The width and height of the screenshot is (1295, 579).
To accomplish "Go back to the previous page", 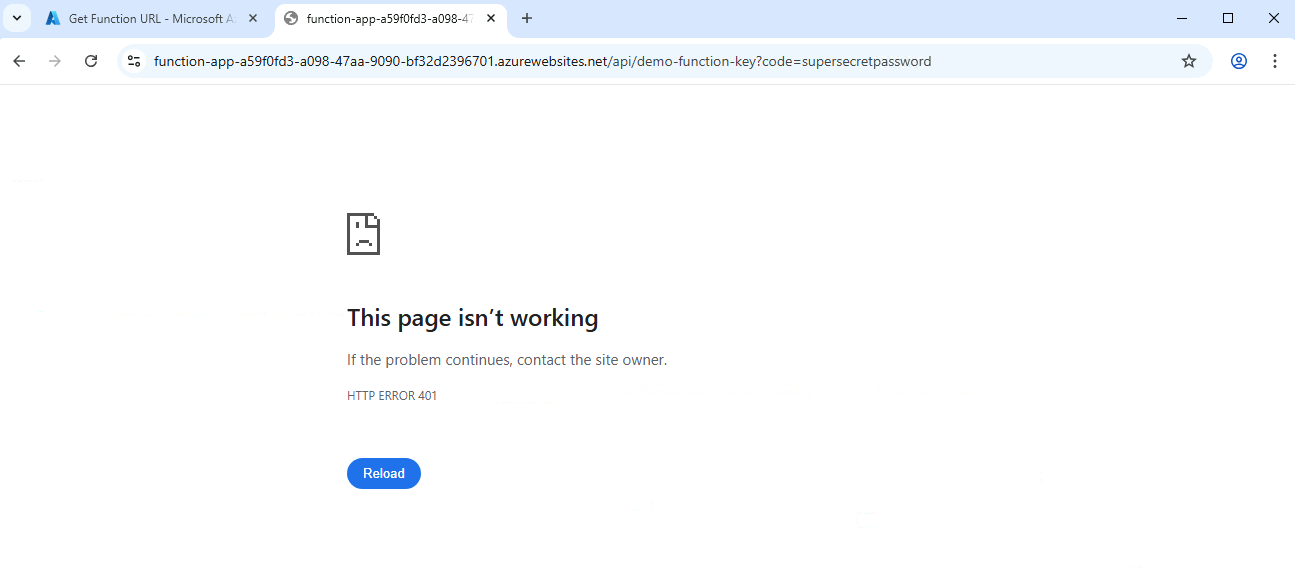I will [x=19, y=61].
